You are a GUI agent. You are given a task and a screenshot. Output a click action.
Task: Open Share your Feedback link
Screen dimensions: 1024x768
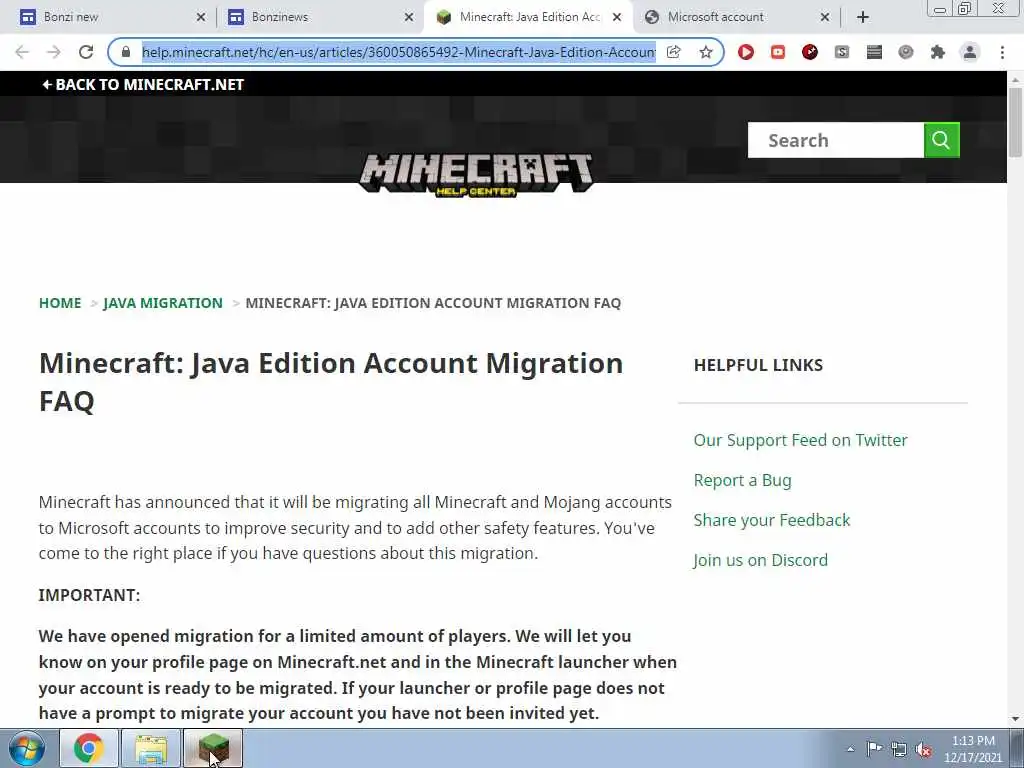coord(771,520)
